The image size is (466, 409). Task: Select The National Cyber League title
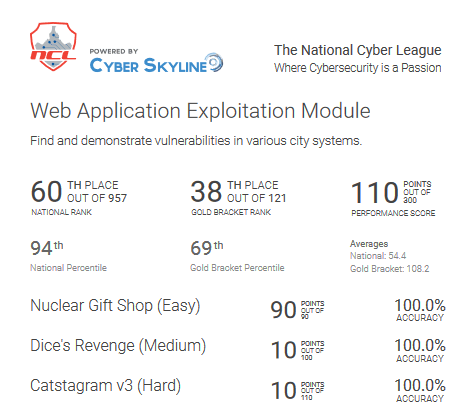358,50
